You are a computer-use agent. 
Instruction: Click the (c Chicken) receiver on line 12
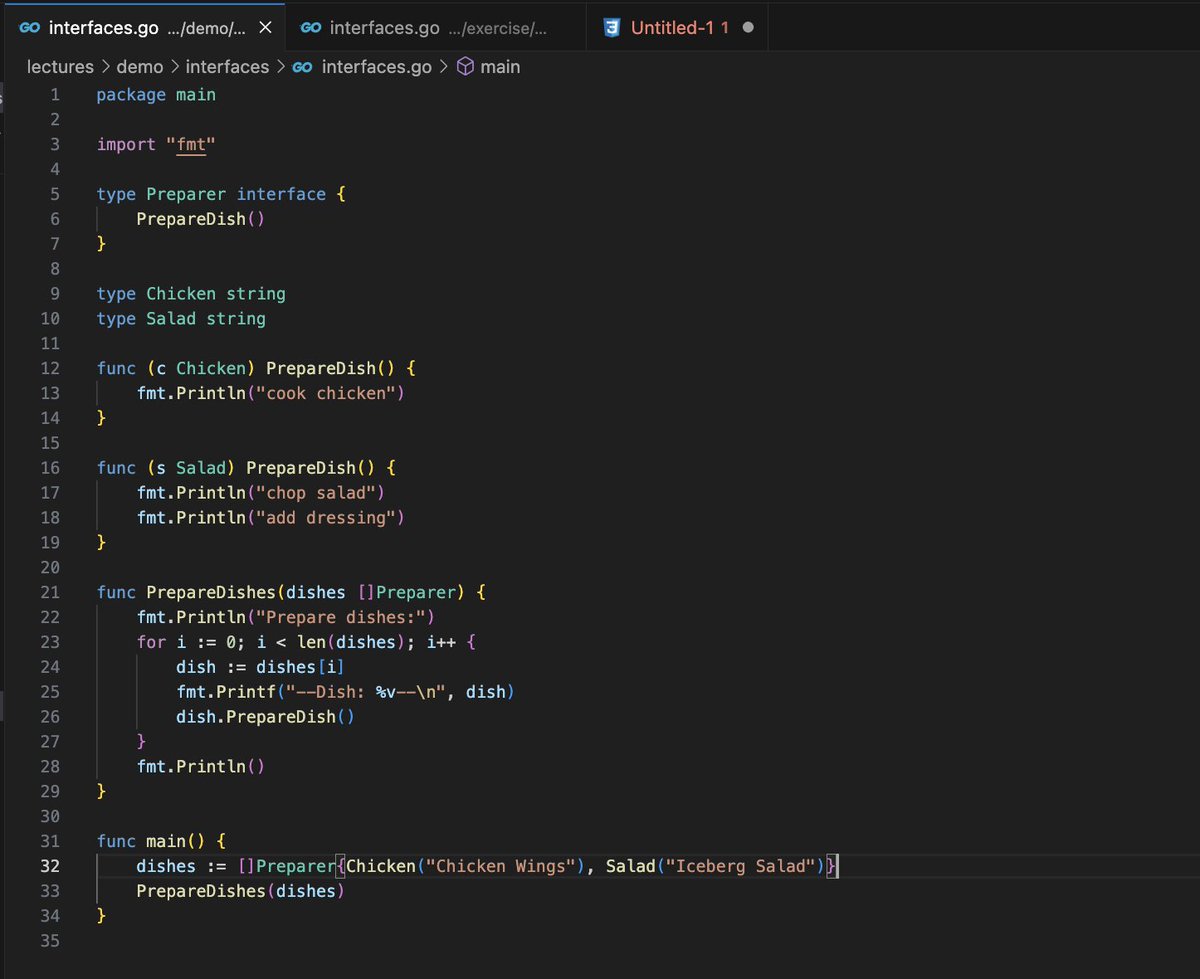click(x=201, y=368)
